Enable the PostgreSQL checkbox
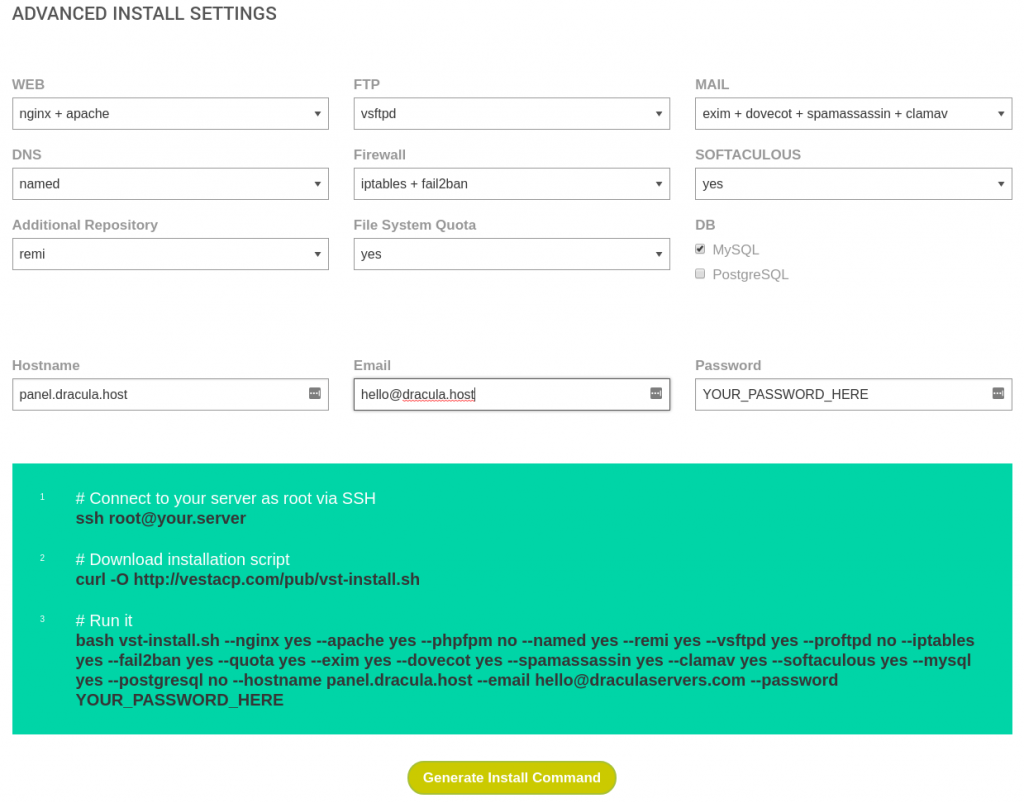1024x803 pixels. tap(701, 273)
